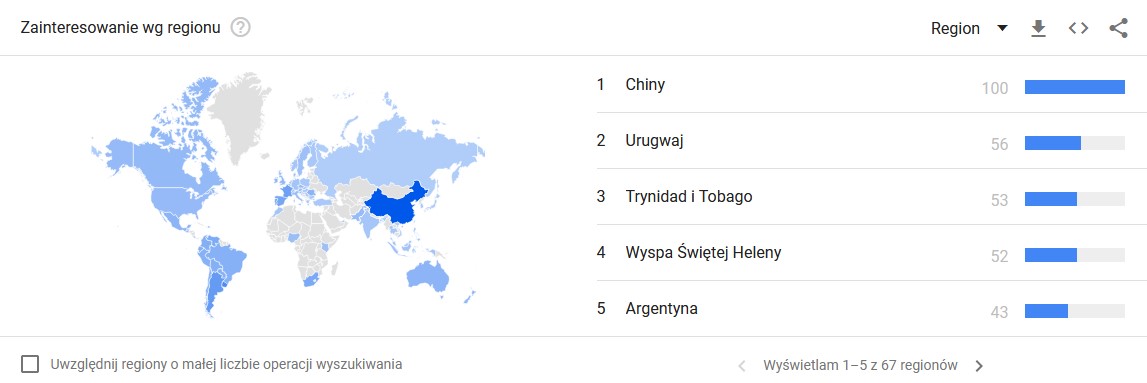Go to previous page of regions

pyautogui.click(x=742, y=365)
